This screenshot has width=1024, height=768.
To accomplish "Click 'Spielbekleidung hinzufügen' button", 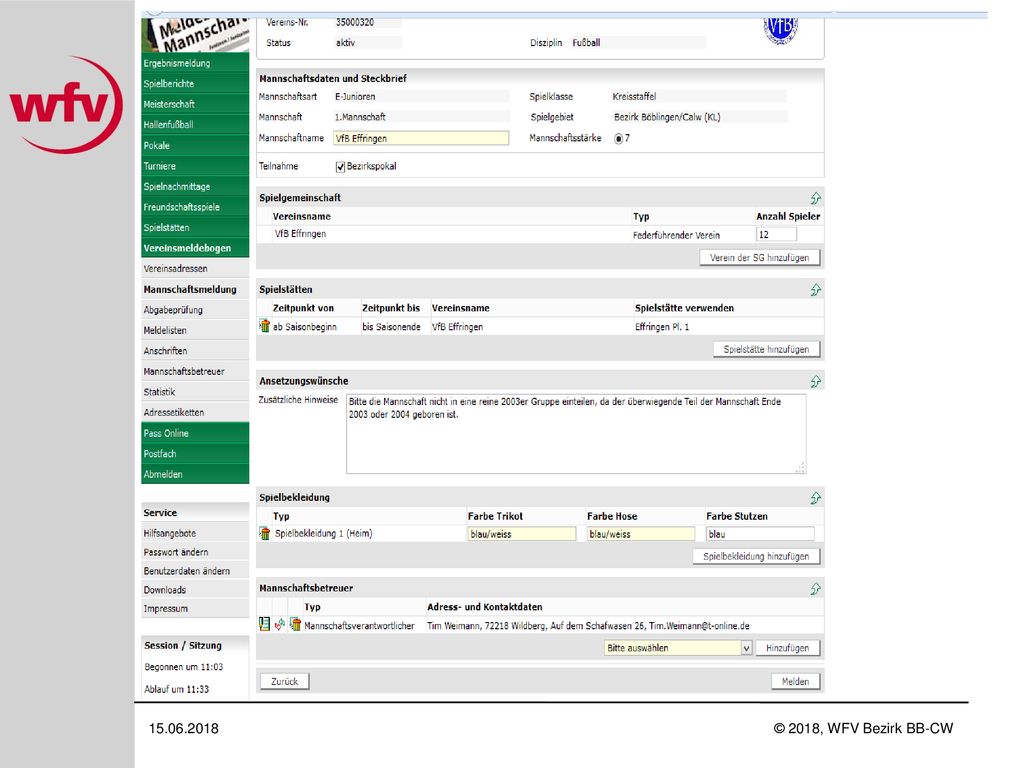I will click(756, 556).
